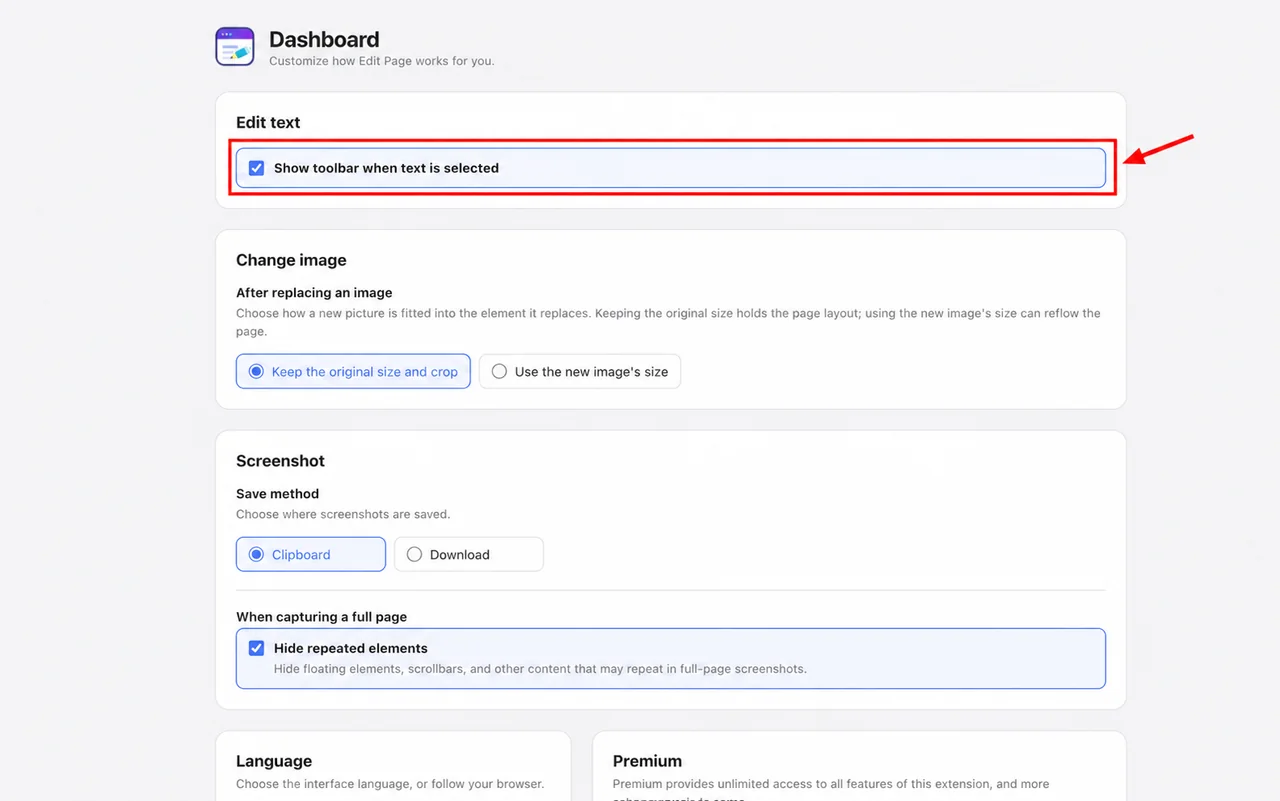Image resolution: width=1280 pixels, height=801 pixels.
Task: Select Keep the original size and crop
Action: tap(353, 372)
